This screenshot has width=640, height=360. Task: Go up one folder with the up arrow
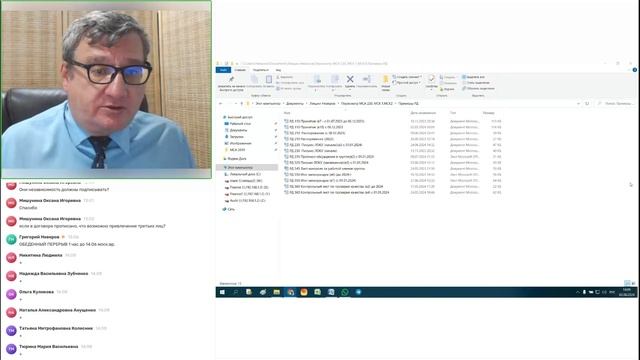pyautogui.click(x=241, y=104)
